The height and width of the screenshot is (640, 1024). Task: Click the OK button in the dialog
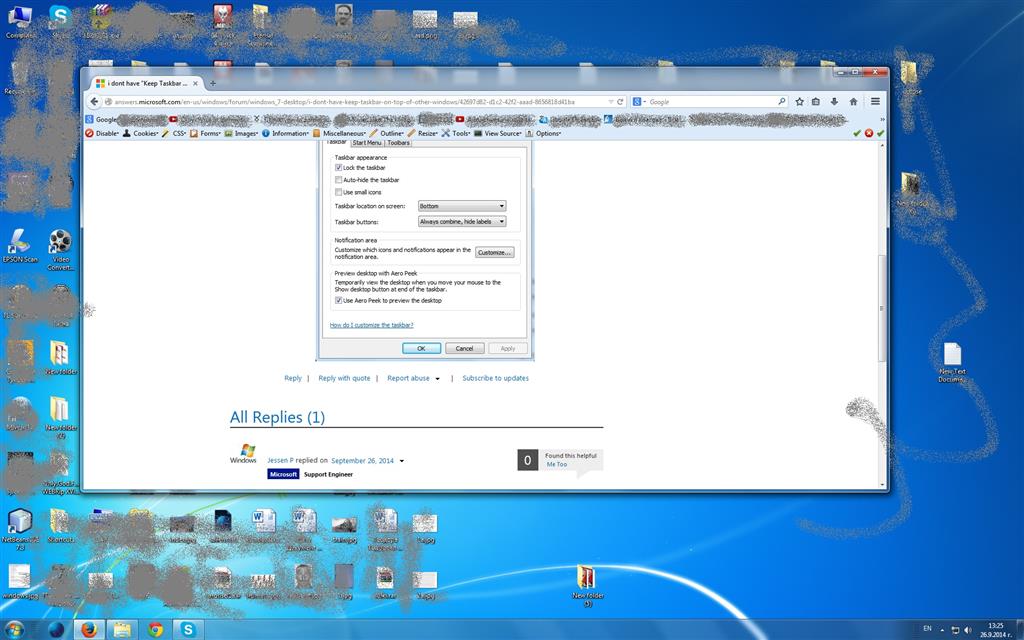click(x=421, y=349)
